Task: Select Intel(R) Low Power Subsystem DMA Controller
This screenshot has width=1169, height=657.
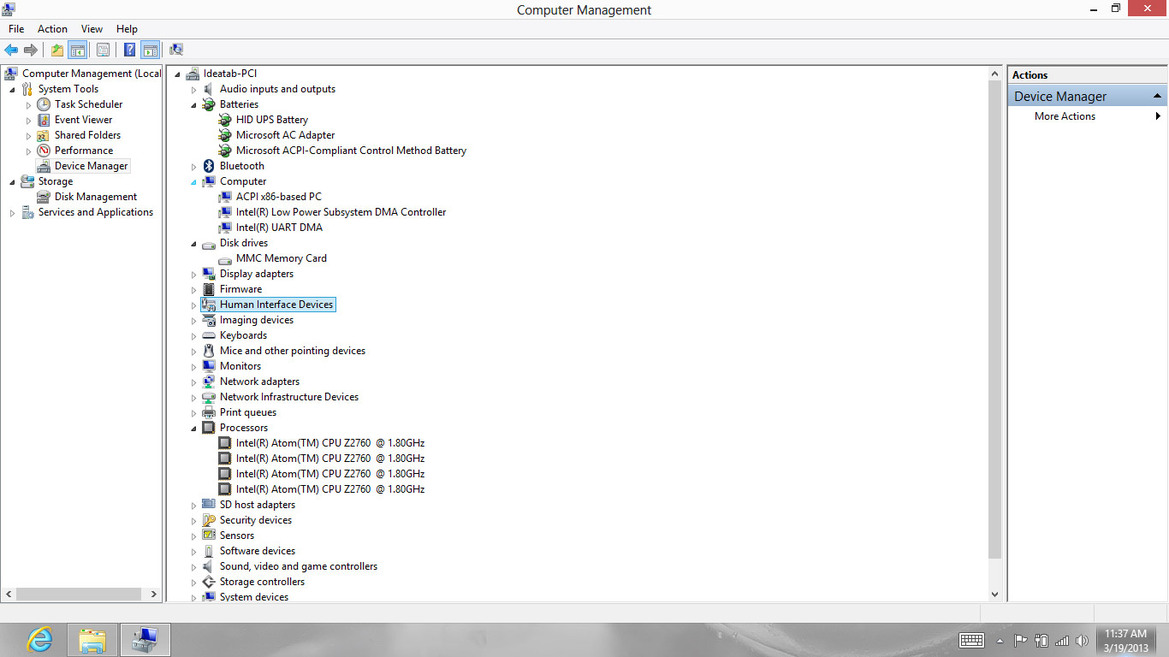Action: 341,213
